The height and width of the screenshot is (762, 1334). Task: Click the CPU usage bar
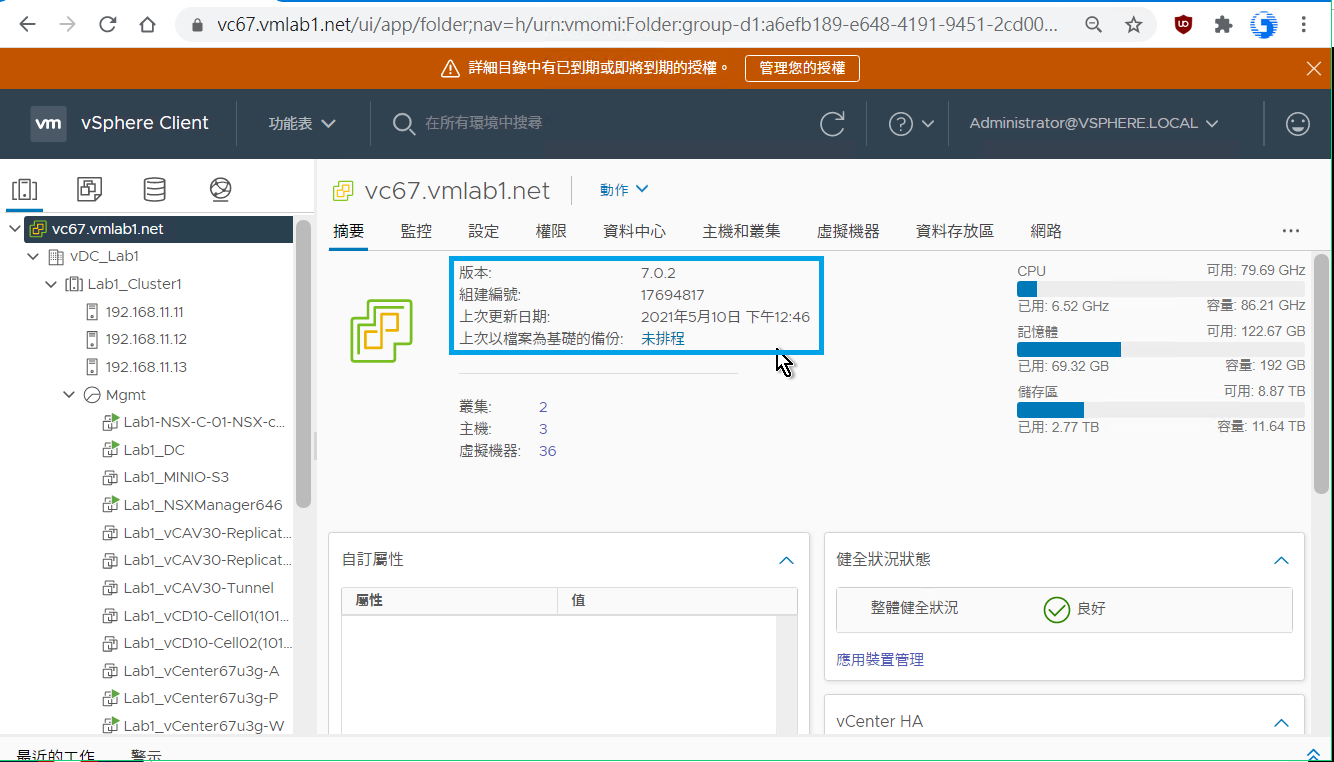click(x=1161, y=289)
